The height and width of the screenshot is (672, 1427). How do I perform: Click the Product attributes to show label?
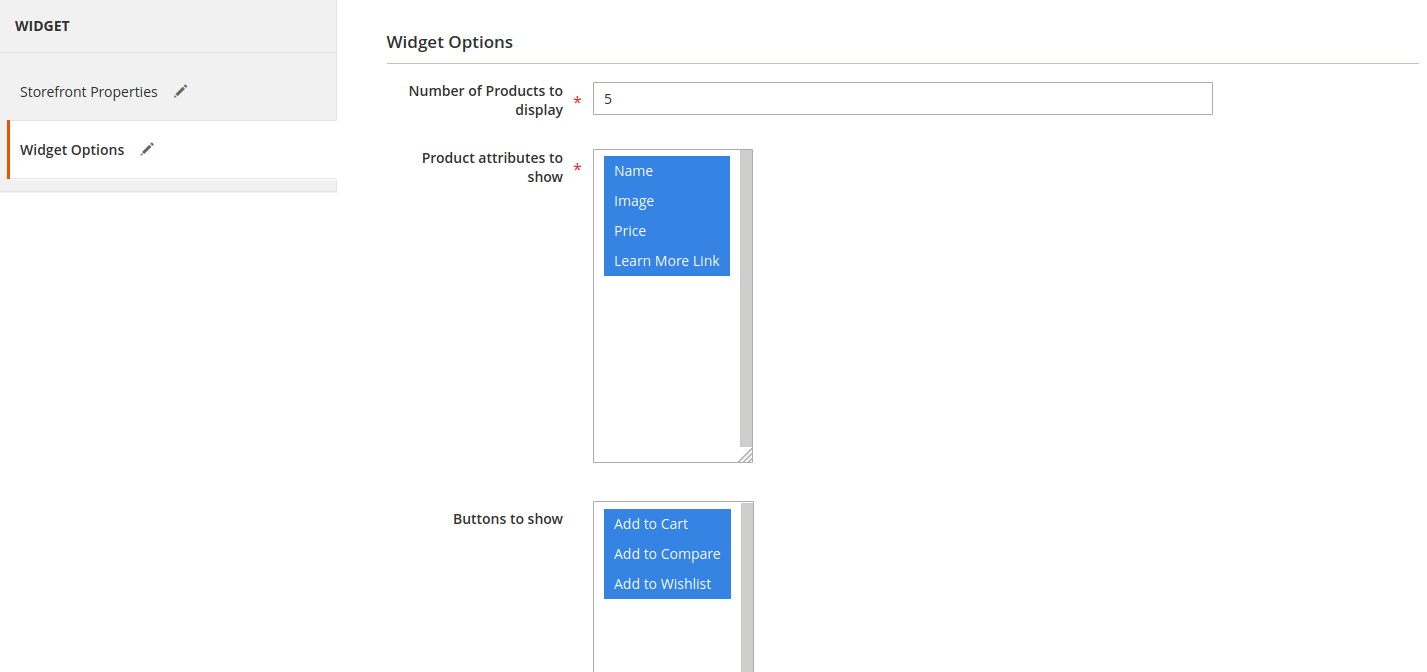pyautogui.click(x=492, y=167)
